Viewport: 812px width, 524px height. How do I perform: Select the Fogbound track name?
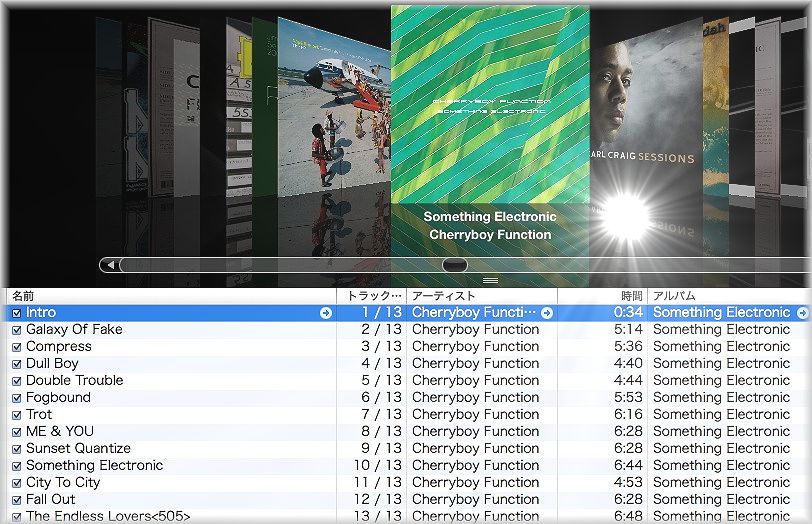coord(58,397)
